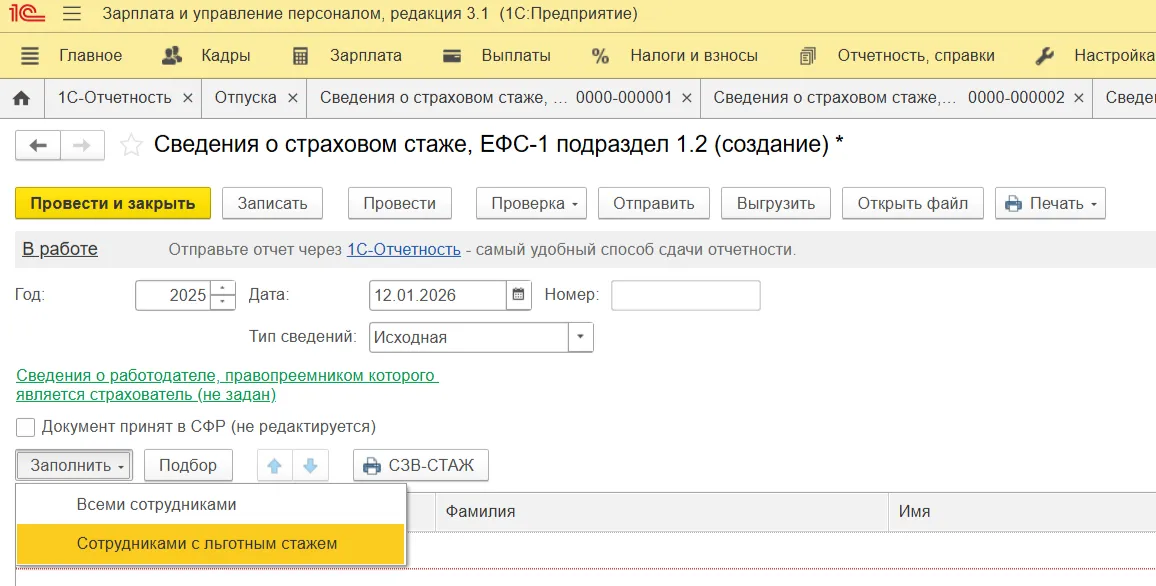
Task: Open the Проверка dropdown button
Action: [x=535, y=203]
